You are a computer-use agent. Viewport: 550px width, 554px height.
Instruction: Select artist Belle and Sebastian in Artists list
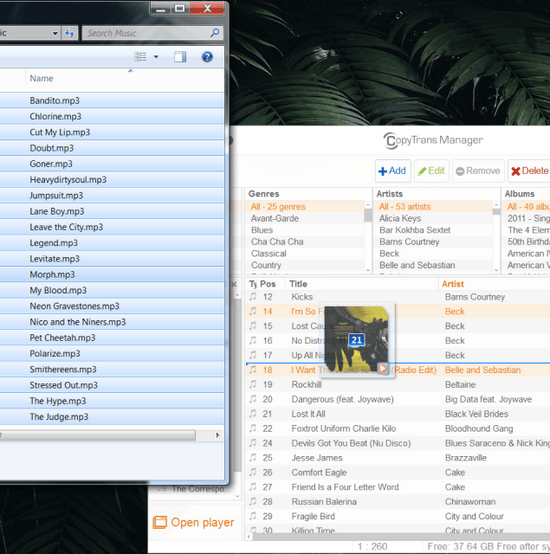click(417, 265)
